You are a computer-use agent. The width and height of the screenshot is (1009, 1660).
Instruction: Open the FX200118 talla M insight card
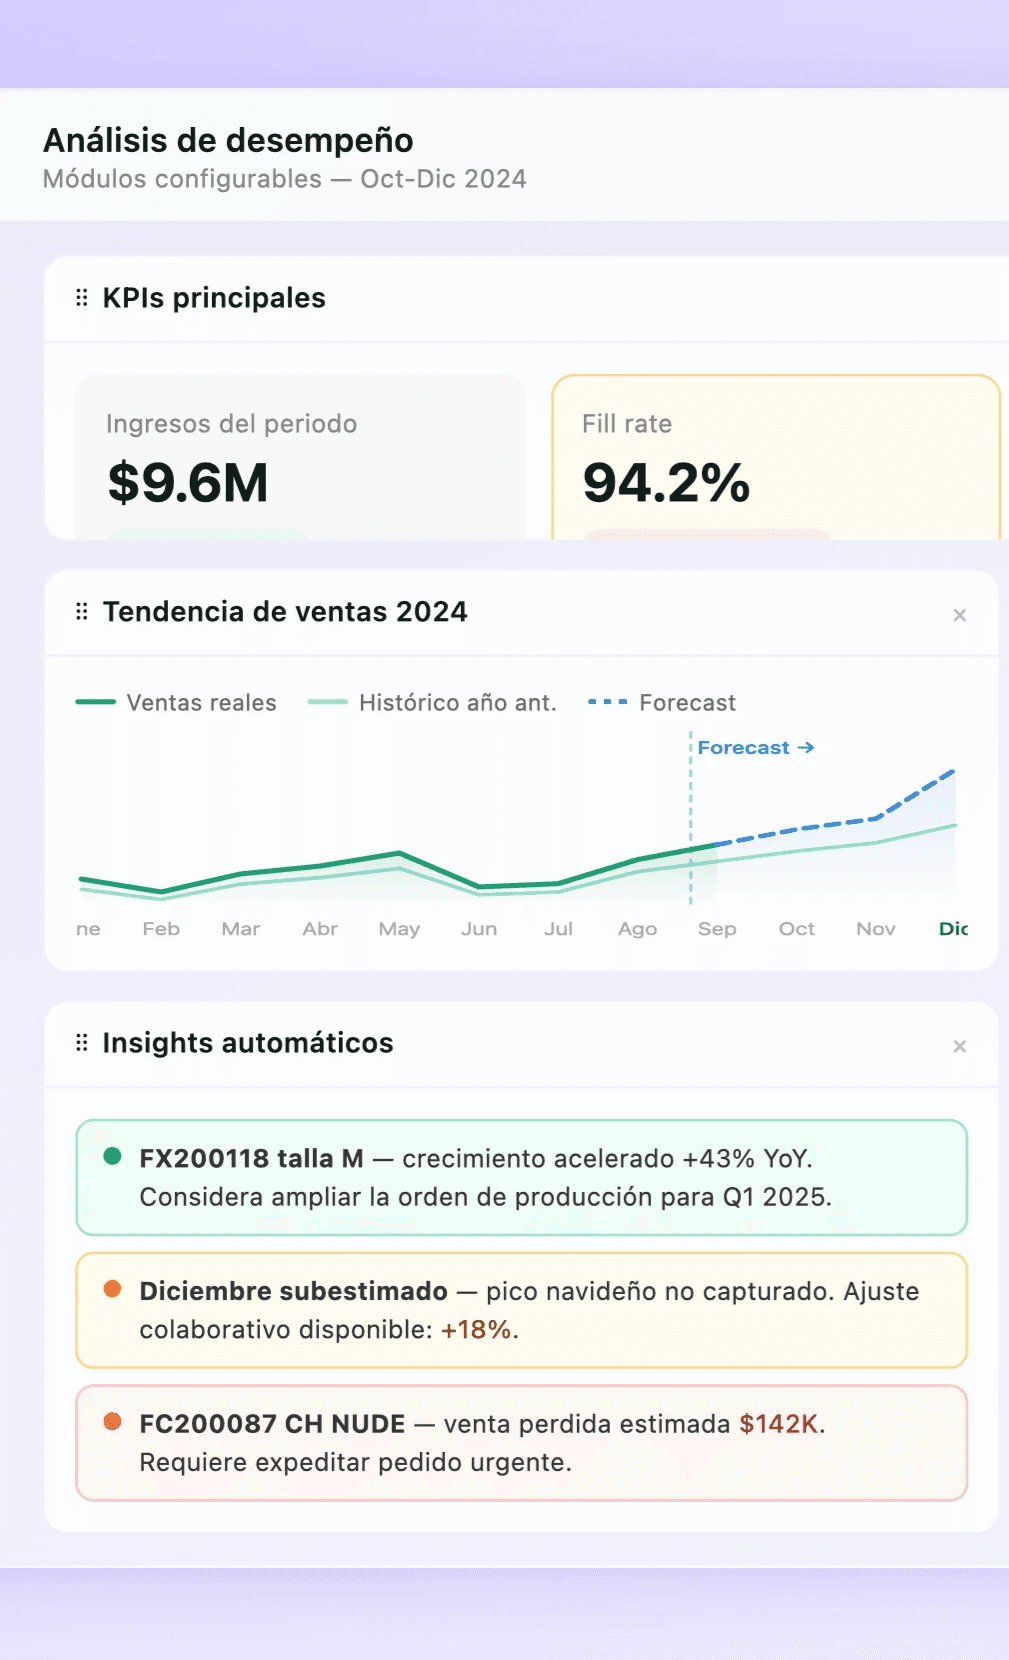pyautogui.click(x=522, y=1178)
